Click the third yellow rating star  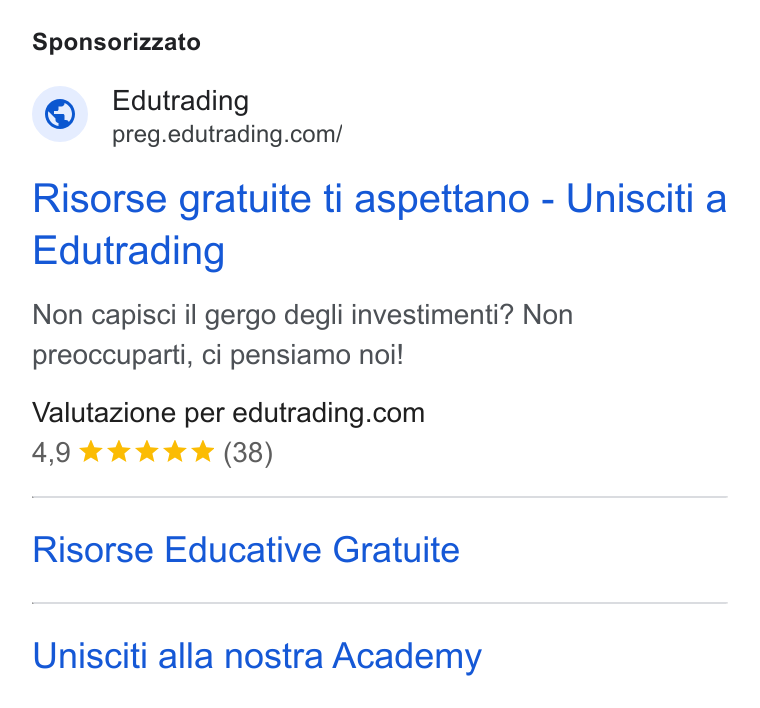(x=147, y=452)
